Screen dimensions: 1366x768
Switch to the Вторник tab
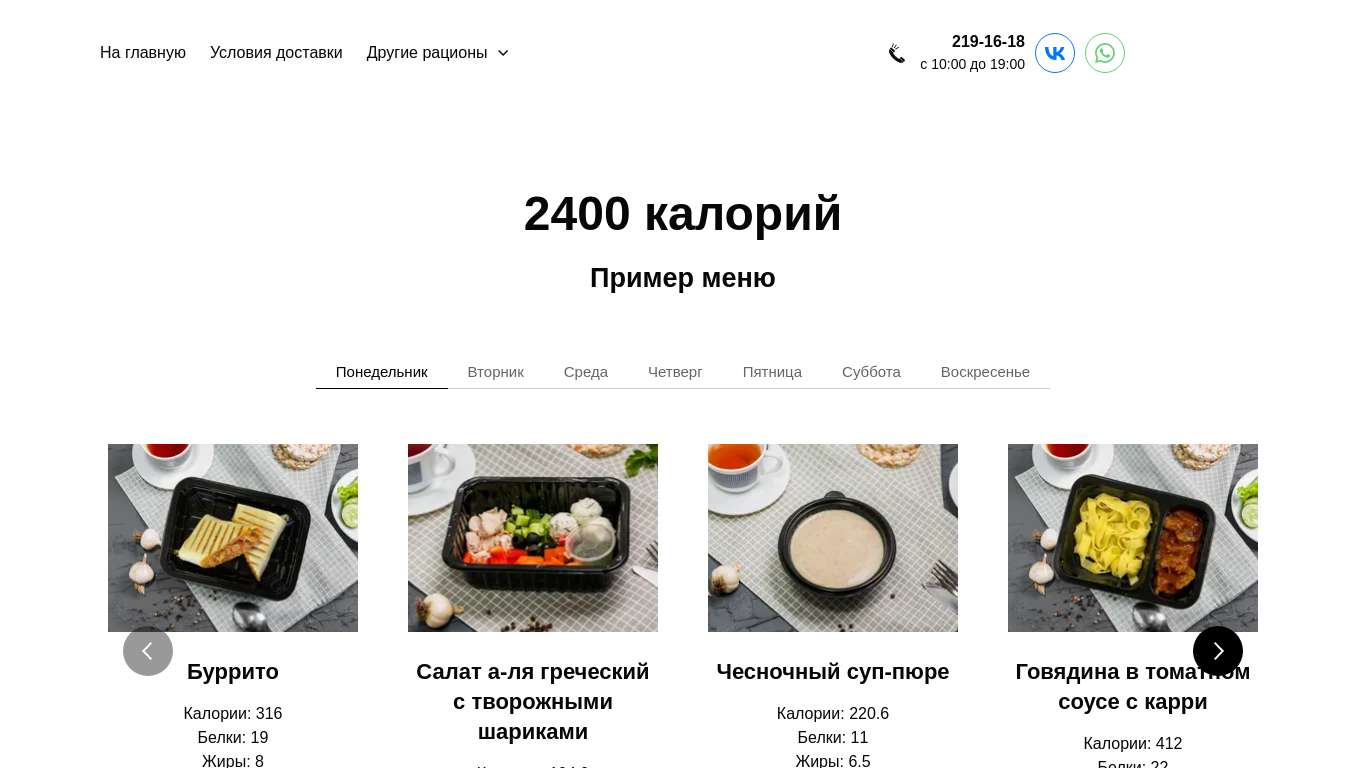(x=496, y=372)
